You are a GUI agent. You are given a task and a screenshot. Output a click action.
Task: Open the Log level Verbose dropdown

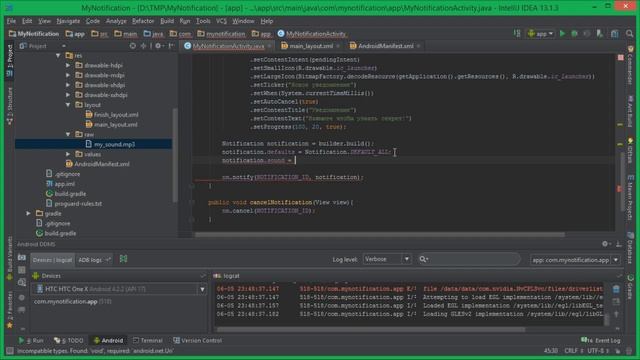coord(387,259)
